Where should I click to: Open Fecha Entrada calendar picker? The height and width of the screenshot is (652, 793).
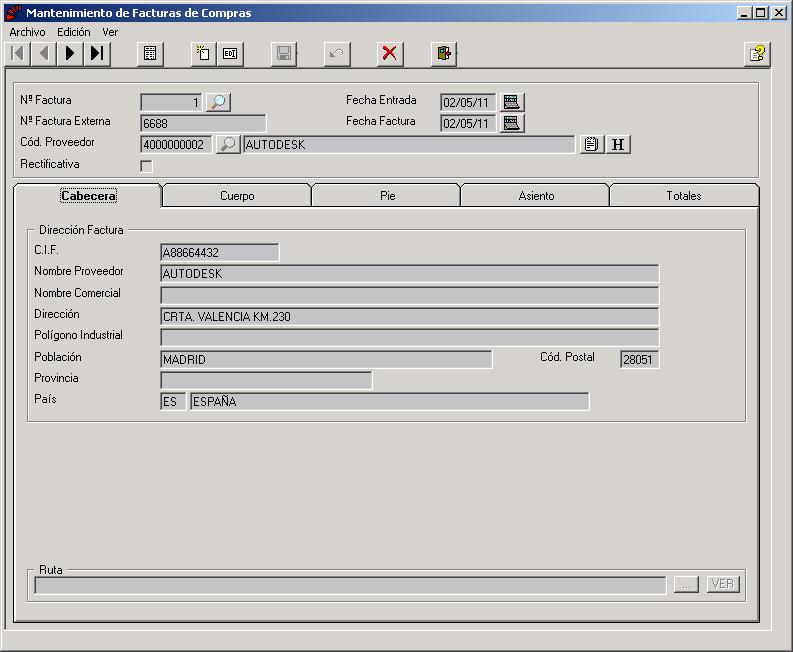[512, 102]
